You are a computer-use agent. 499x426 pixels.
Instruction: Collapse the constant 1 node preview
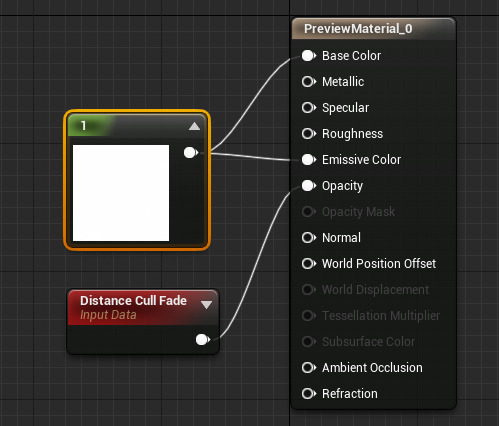[194, 126]
